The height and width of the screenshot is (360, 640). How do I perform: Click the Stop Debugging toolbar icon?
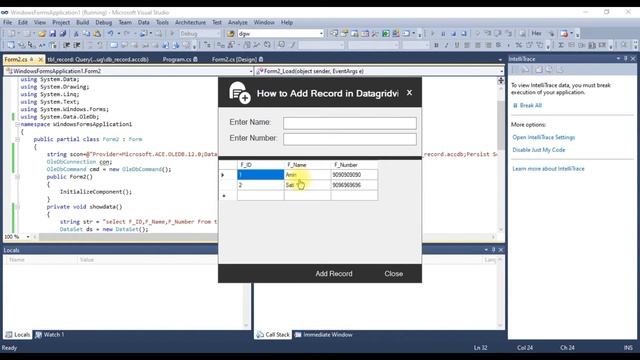click(453, 33)
